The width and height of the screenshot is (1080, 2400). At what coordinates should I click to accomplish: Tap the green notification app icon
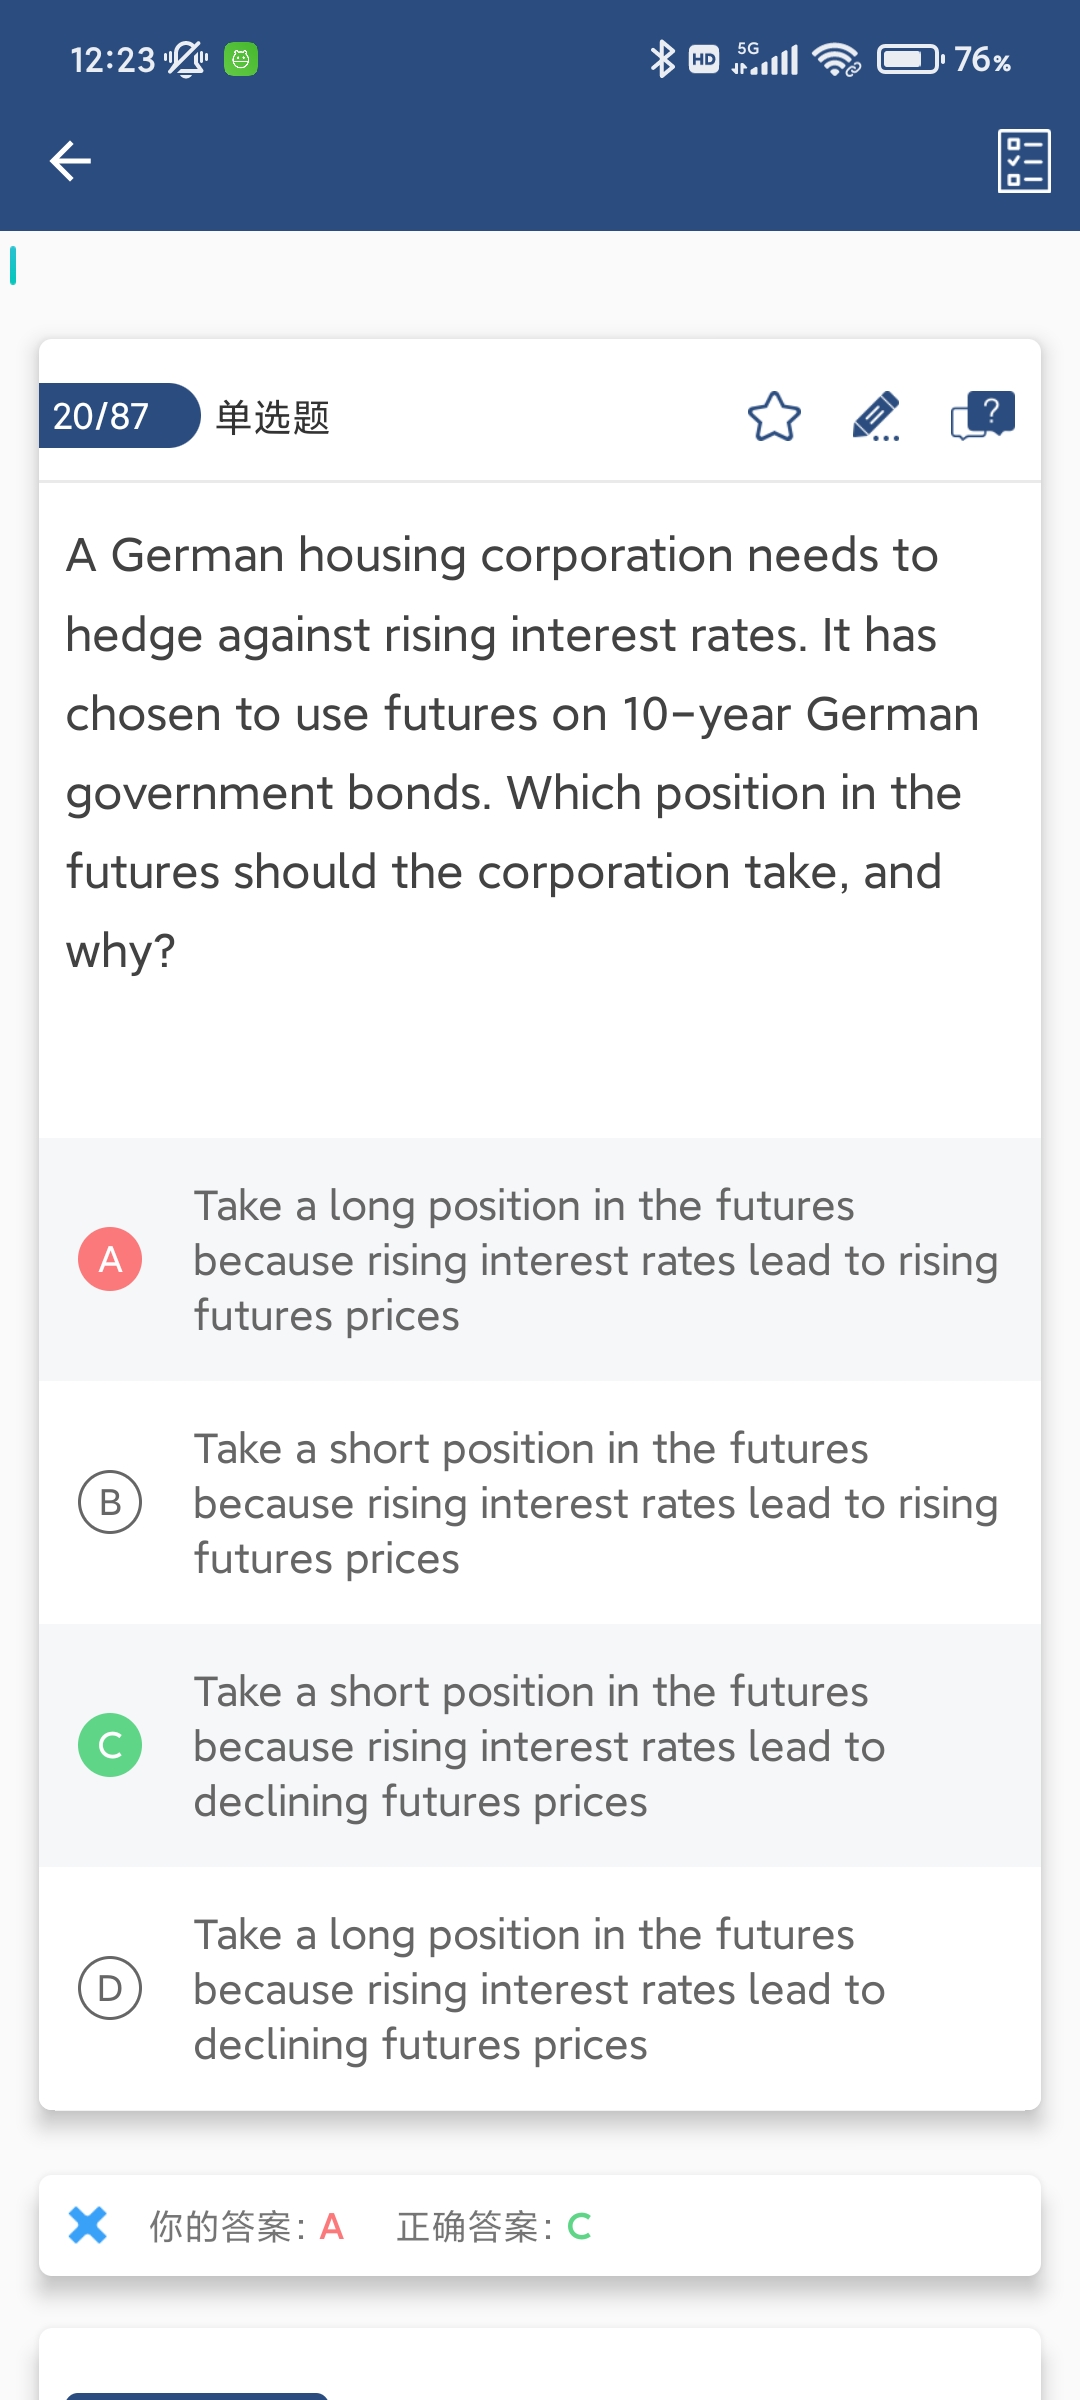(241, 60)
